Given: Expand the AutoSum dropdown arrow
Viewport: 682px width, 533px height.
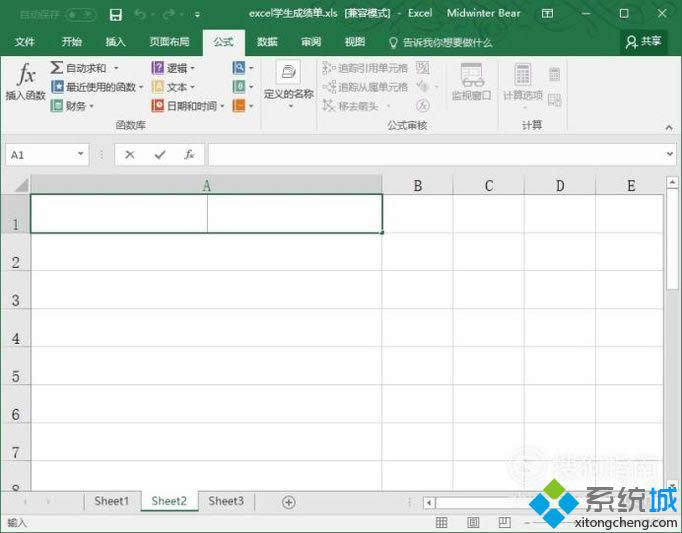Looking at the screenshot, I should click(116, 68).
